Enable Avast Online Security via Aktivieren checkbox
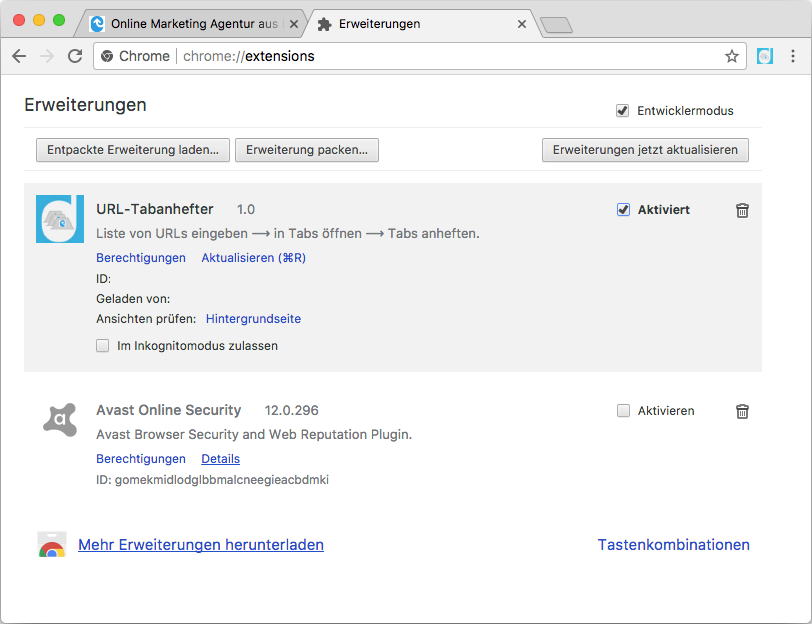The image size is (812, 624). (x=623, y=411)
